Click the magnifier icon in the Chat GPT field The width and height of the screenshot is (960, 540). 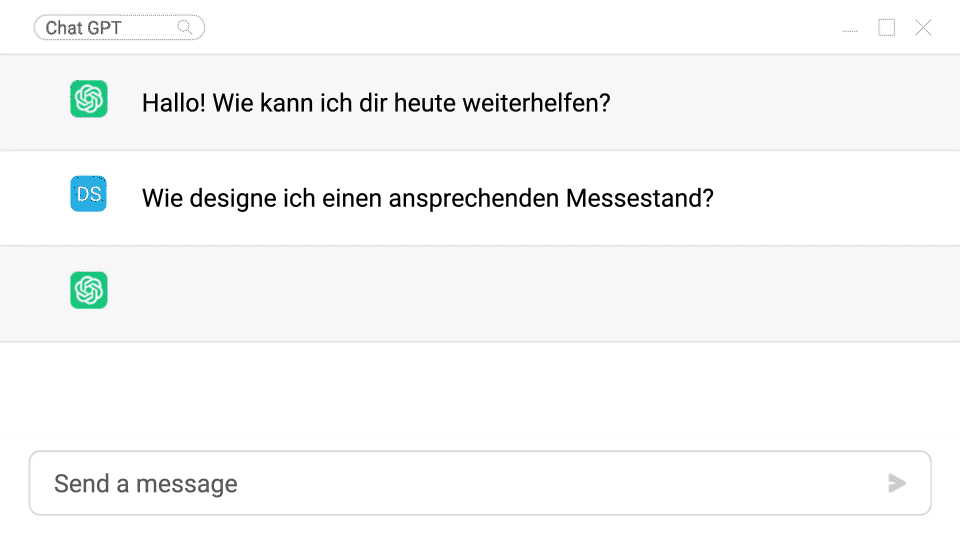coord(185,28)
